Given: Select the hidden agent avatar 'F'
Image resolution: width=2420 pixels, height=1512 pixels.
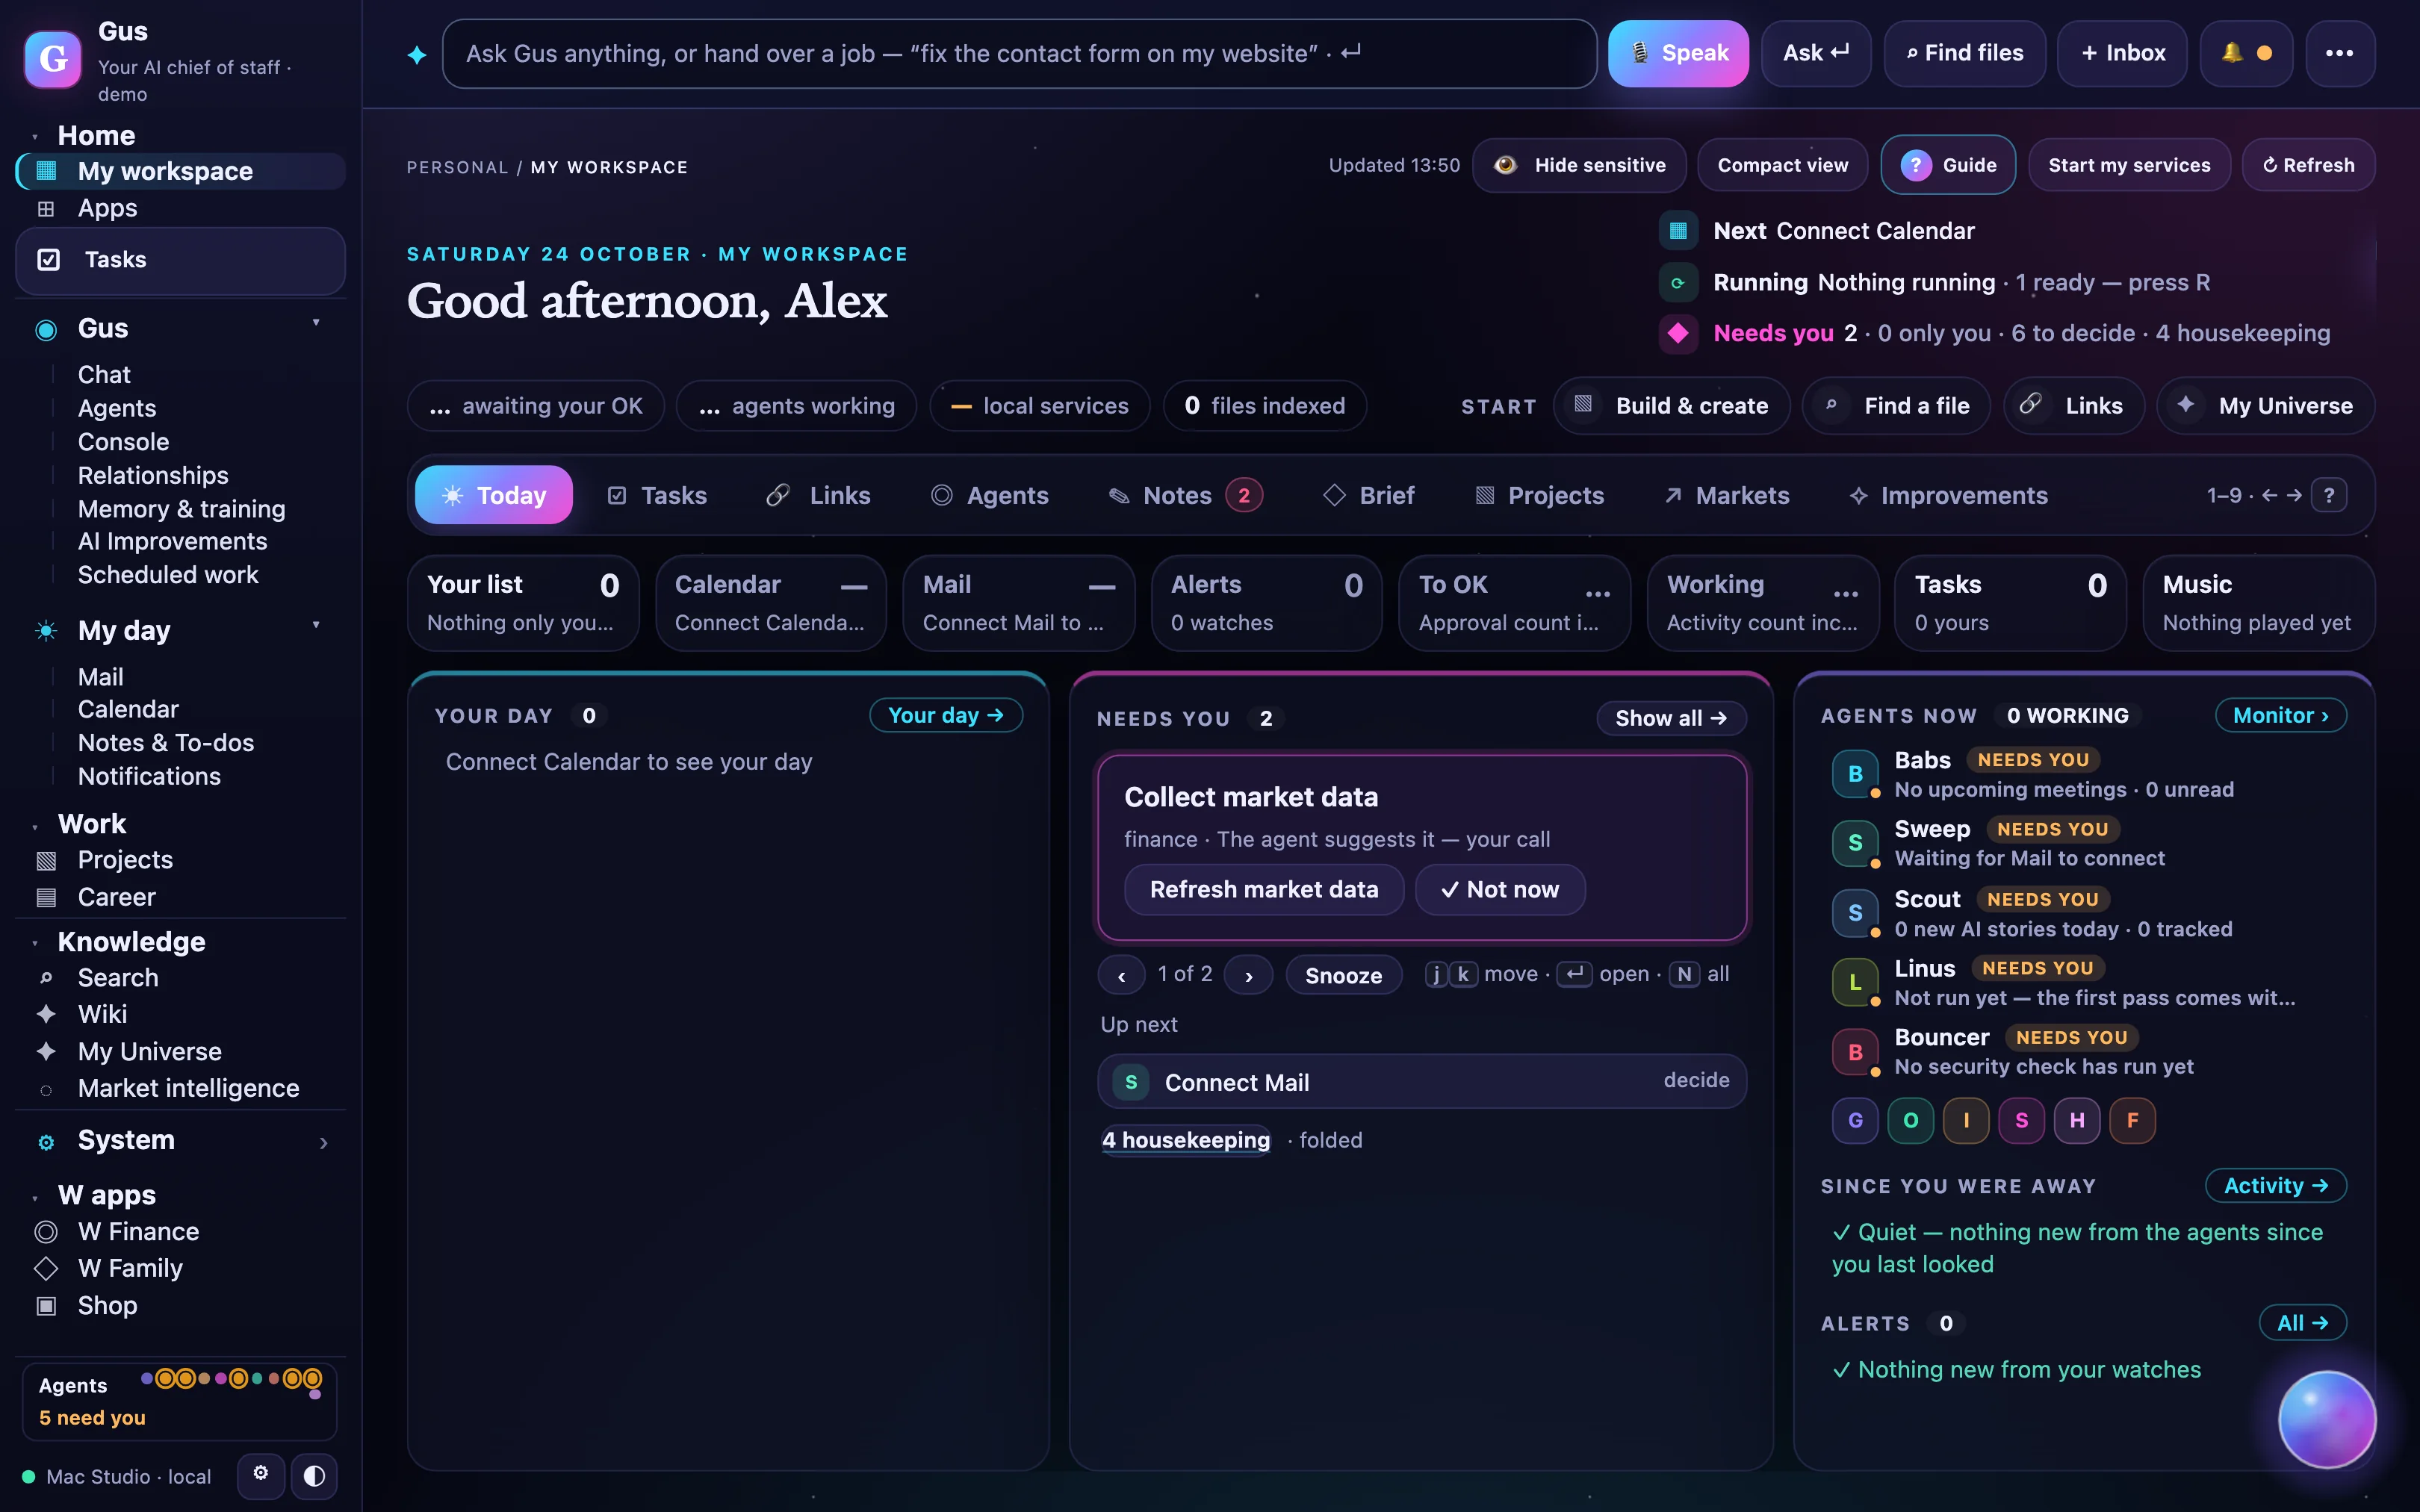Looking at the screenshot, I should pos(2132,1120).
